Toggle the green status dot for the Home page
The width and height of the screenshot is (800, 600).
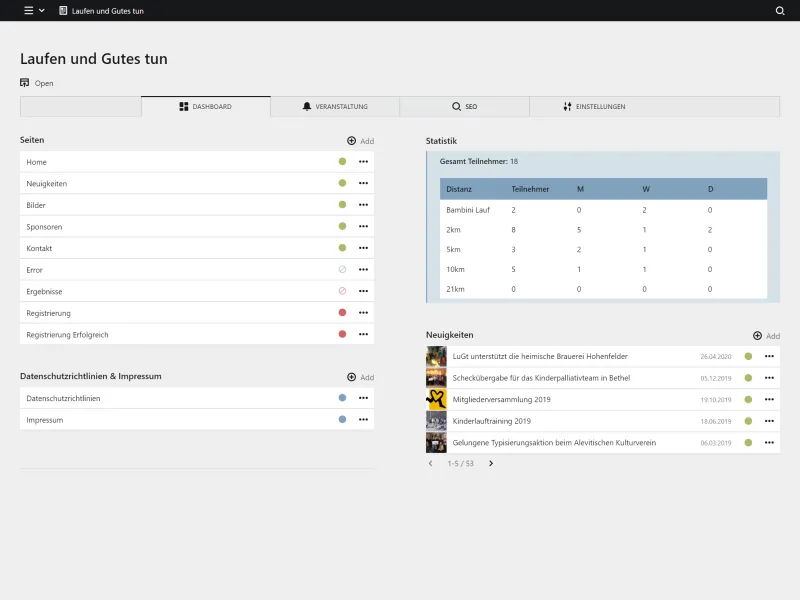[x=341, y=162]
